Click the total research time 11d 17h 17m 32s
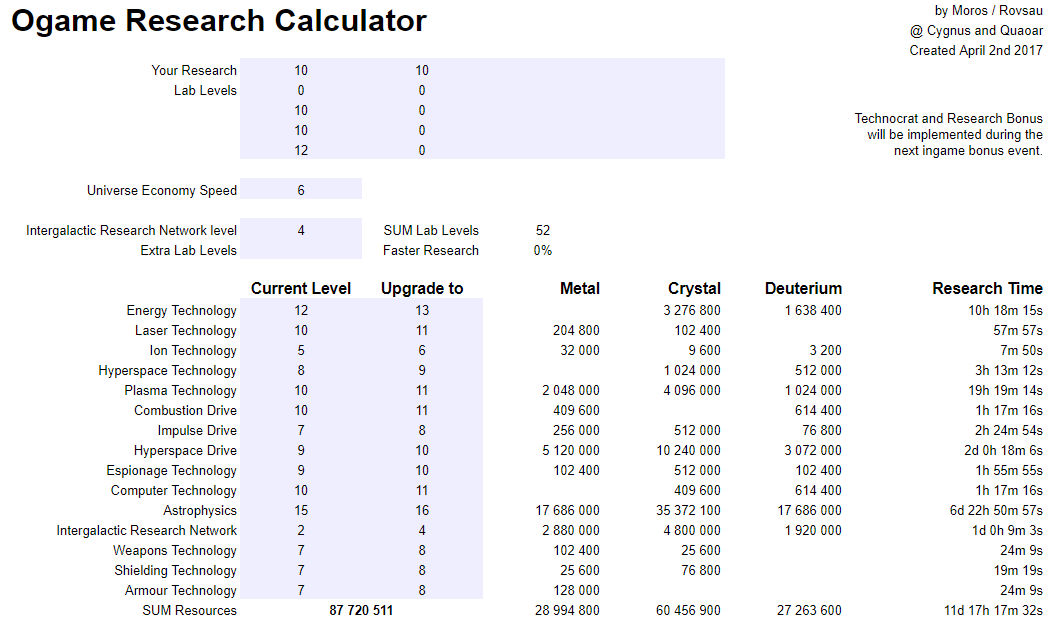 point(993,610)
